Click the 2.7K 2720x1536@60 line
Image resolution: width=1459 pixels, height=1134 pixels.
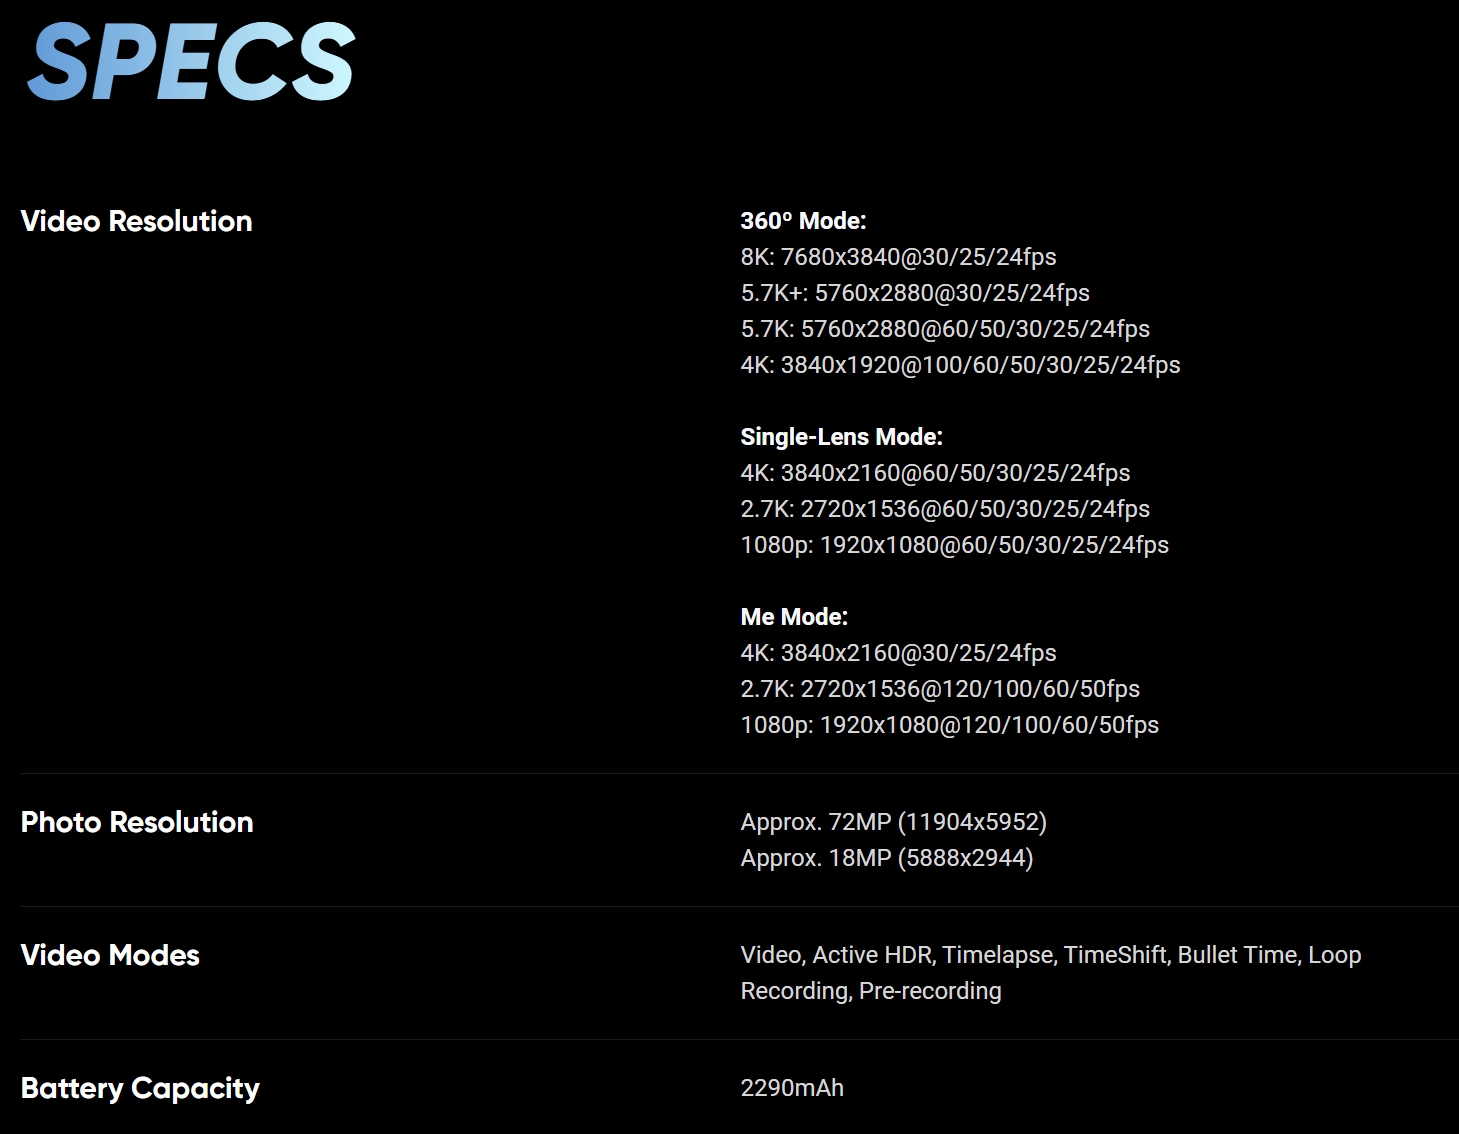click(945, 509)
